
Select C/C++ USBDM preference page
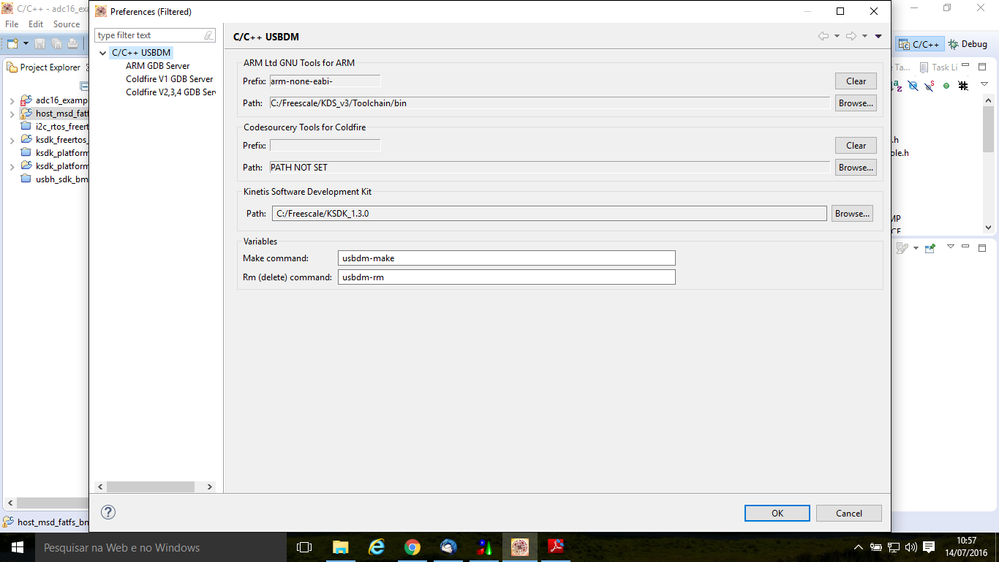click(x=141, y=53)
